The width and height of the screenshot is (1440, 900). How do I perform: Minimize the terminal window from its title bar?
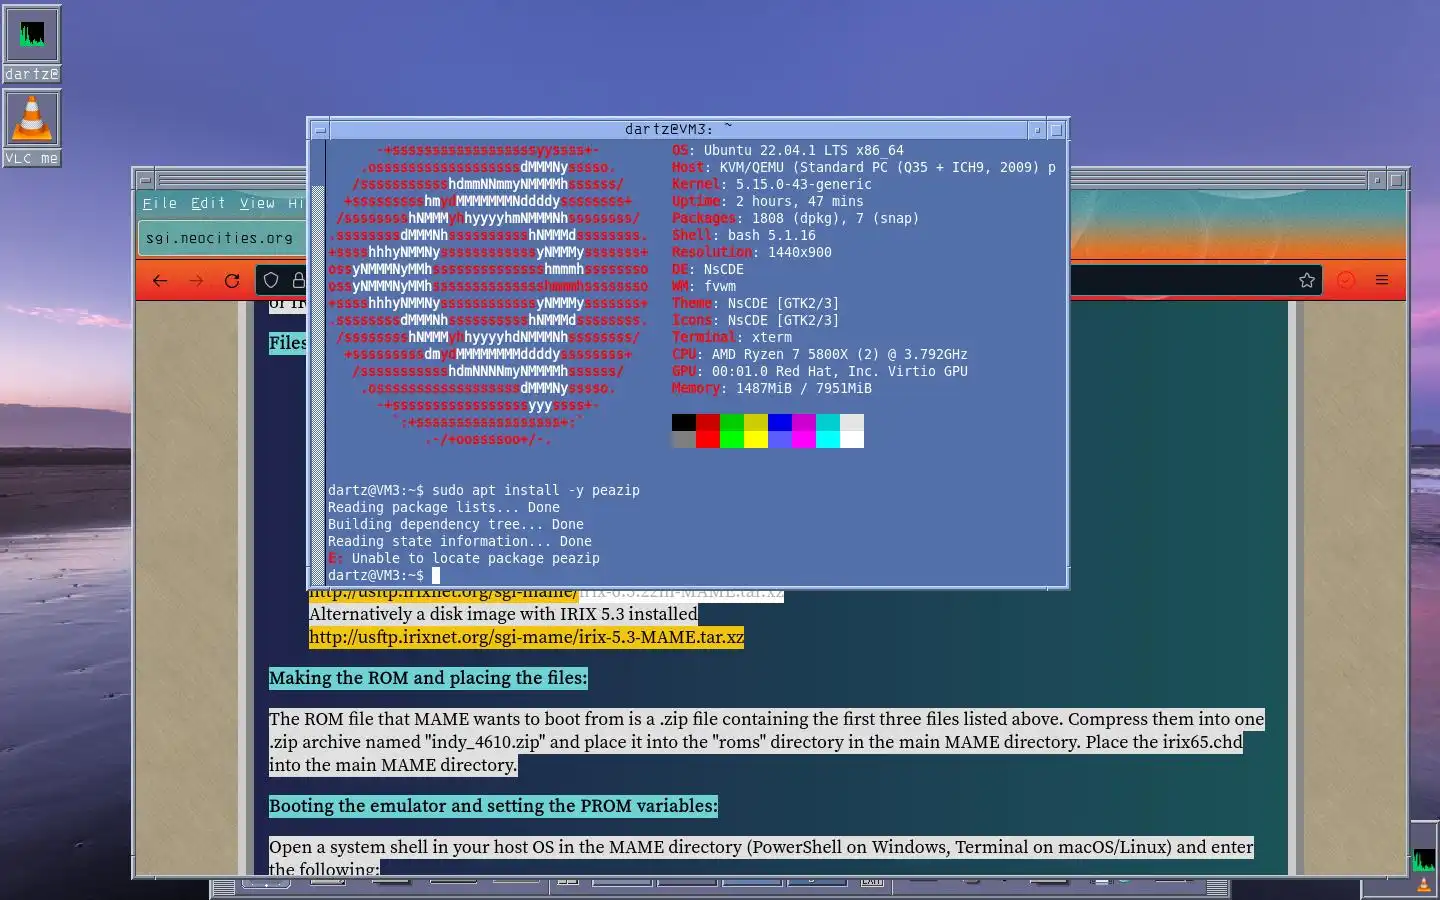[x=1037, y=129]
